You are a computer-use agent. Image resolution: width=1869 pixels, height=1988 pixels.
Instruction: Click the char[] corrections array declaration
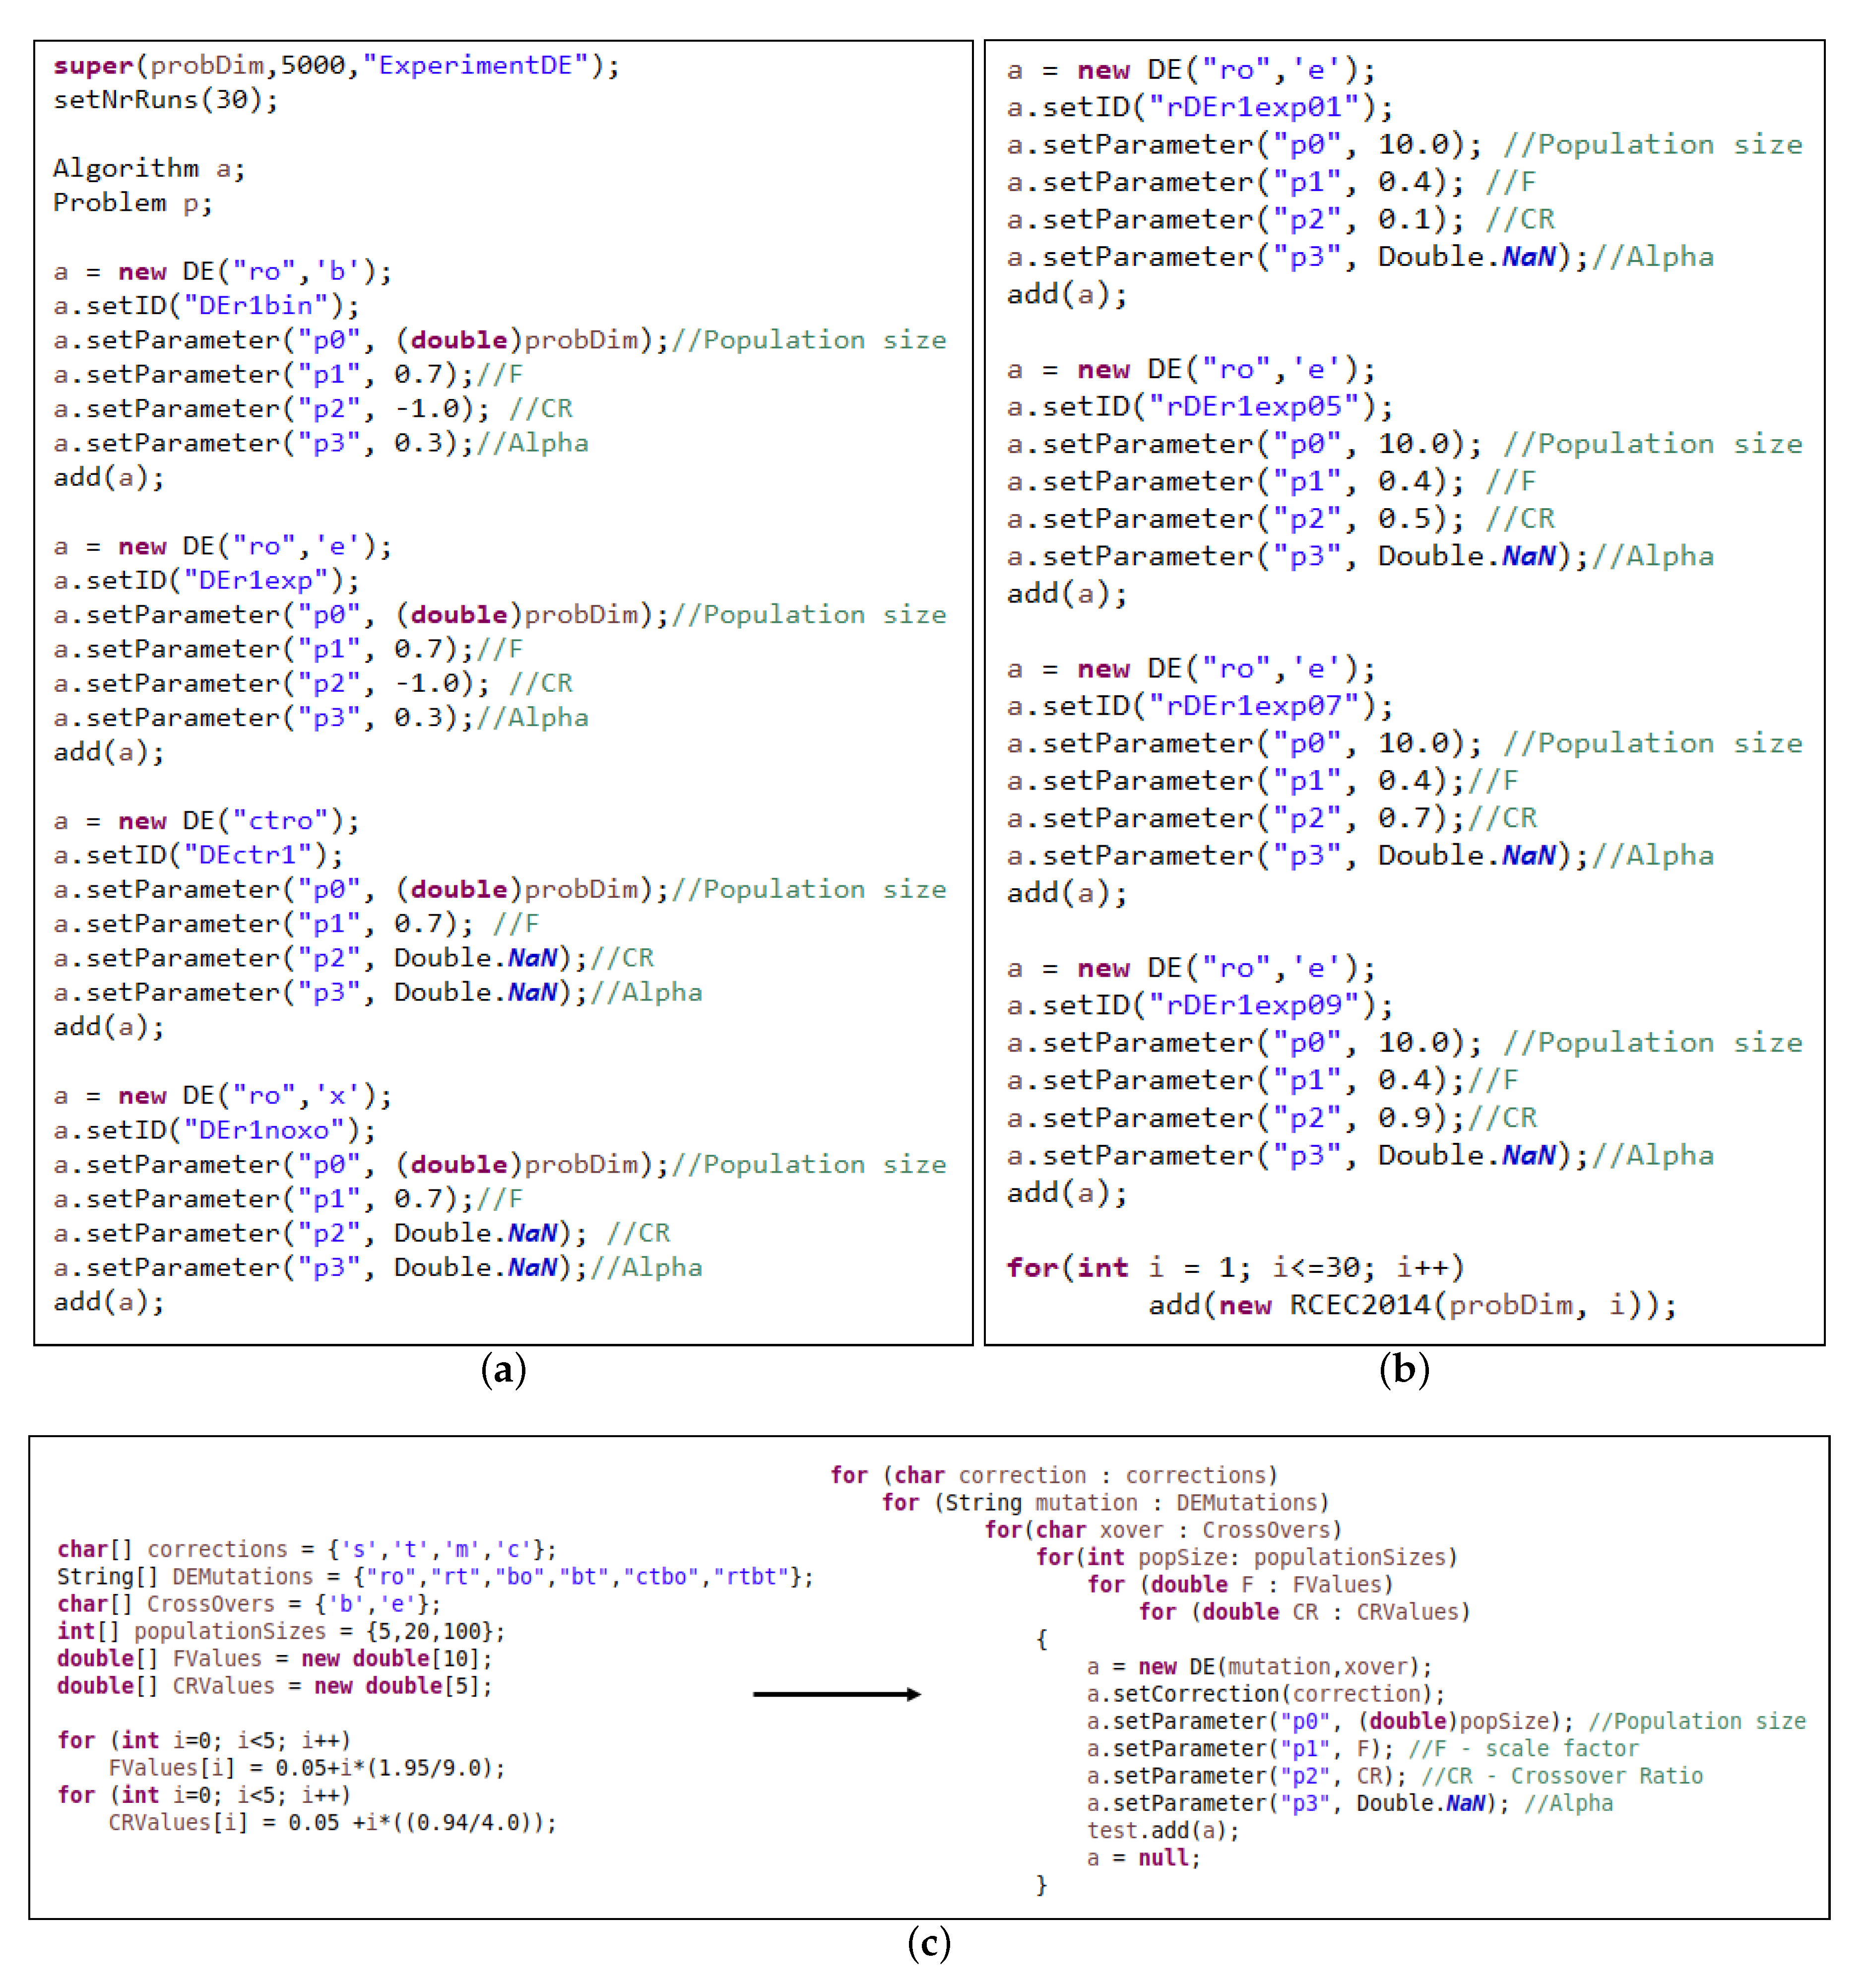coord(306,1549)
